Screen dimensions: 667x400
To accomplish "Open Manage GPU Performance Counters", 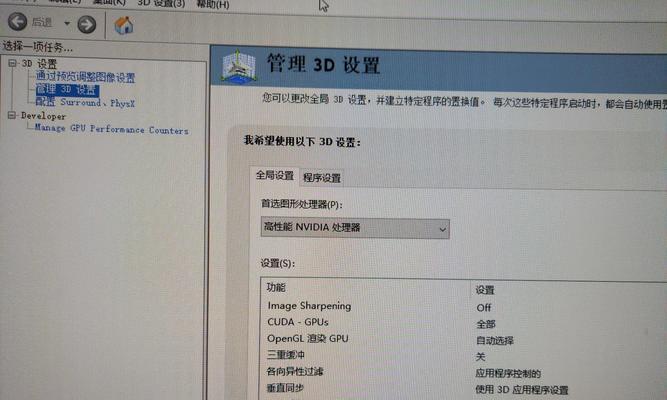I will (111, 129).
